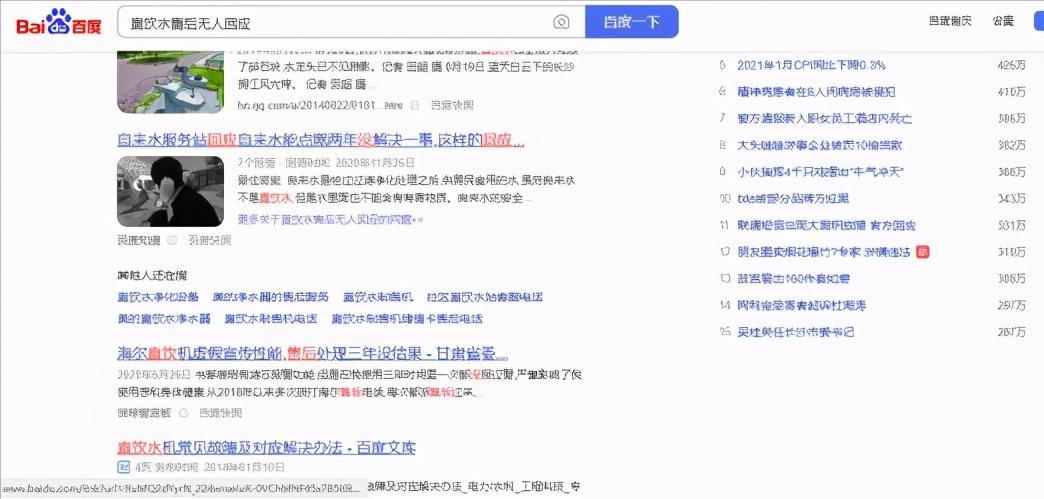Open the hot search item with 410万 views

click(x=816, y=92)
